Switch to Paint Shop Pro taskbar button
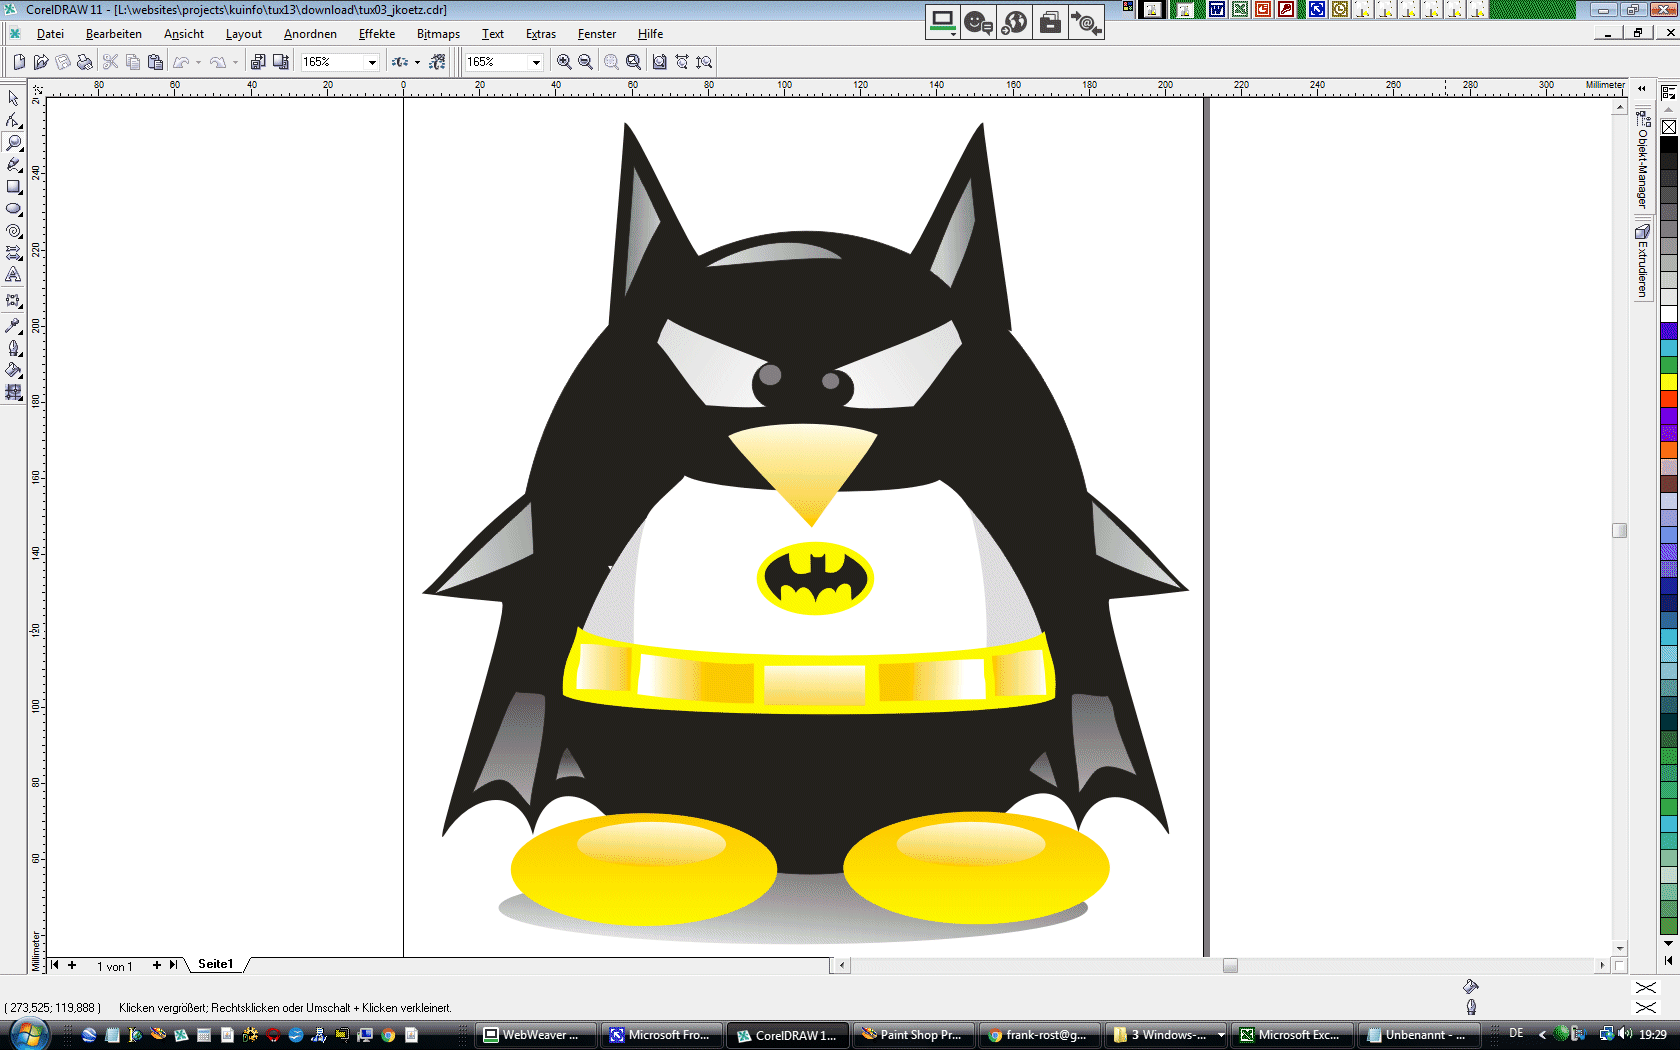This screenshot has width=1680, height=1050. click(x=913, y=1035)
